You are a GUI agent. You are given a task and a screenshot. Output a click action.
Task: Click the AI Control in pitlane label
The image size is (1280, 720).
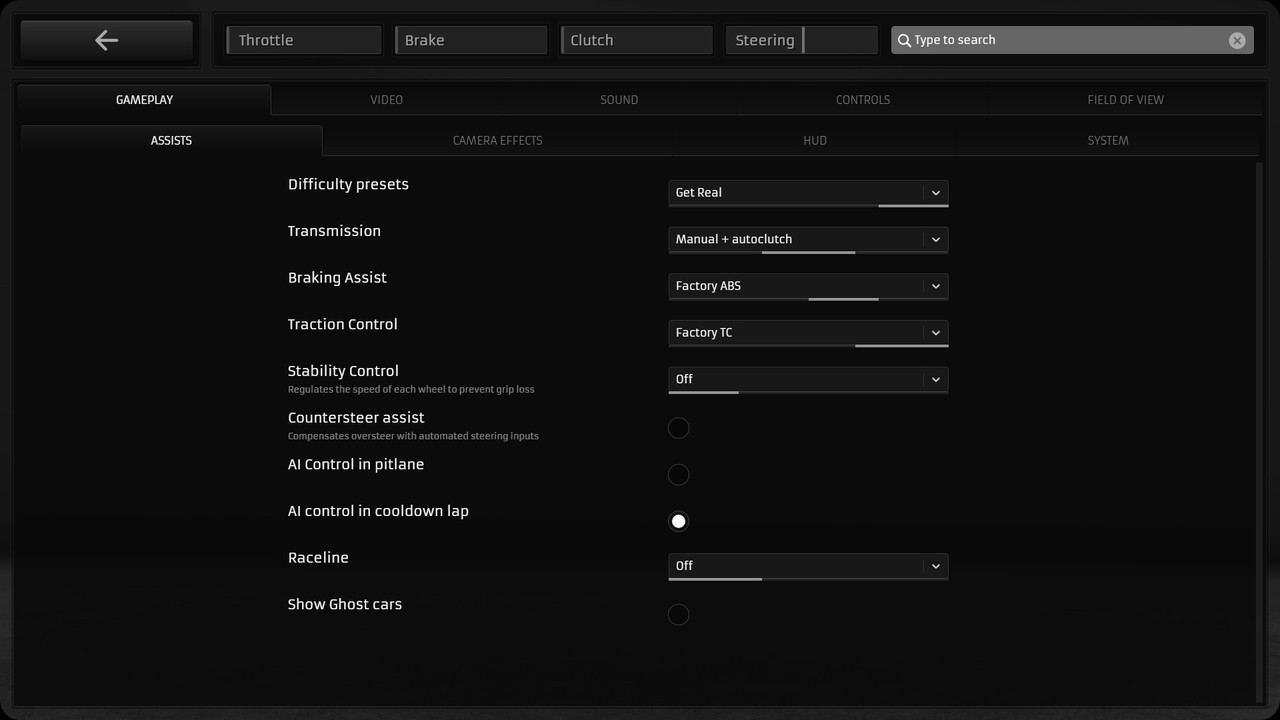356,464
